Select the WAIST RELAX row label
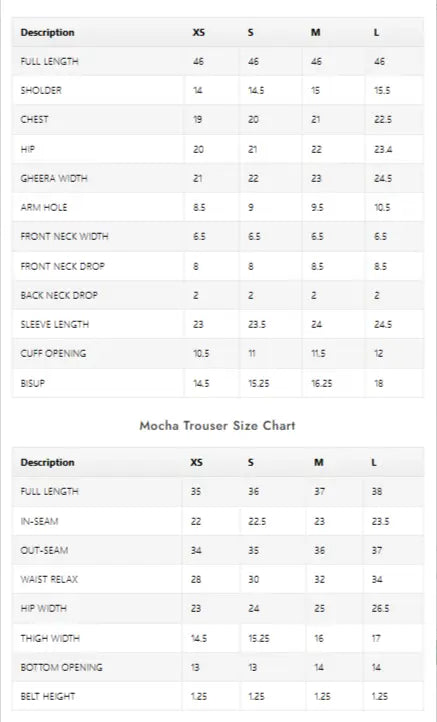Screen dimensions: 437x722 pos(49,579)
